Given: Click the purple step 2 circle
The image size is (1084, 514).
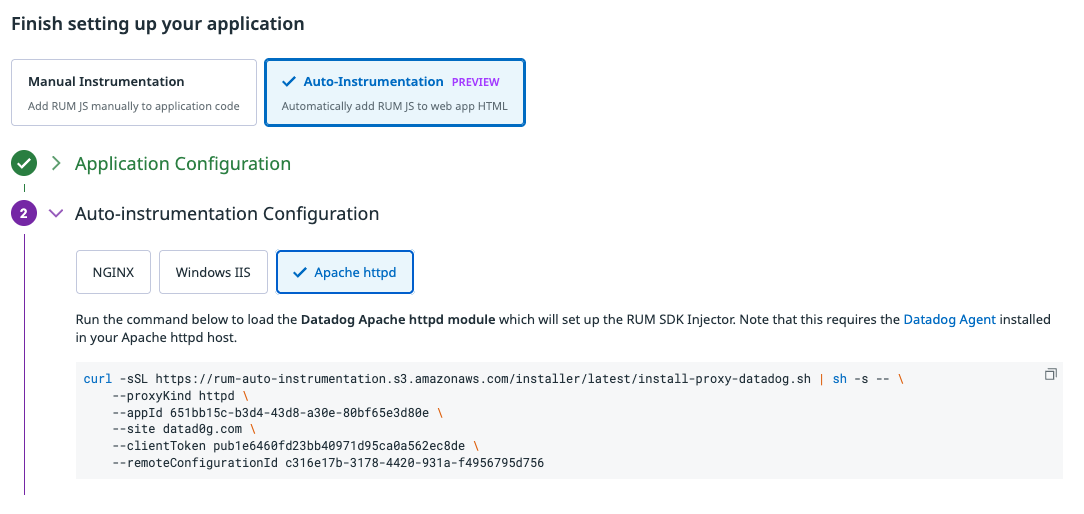Looking at the screenshot, I should point(24,214).
